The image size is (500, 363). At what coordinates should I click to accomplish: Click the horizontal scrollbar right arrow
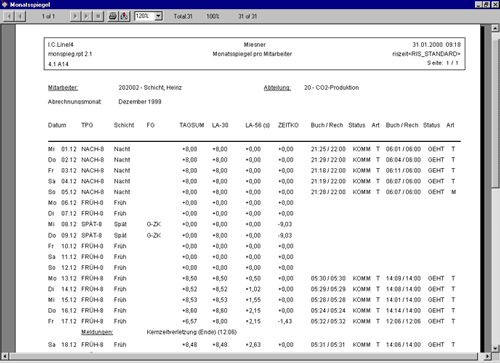click(488, 356)
